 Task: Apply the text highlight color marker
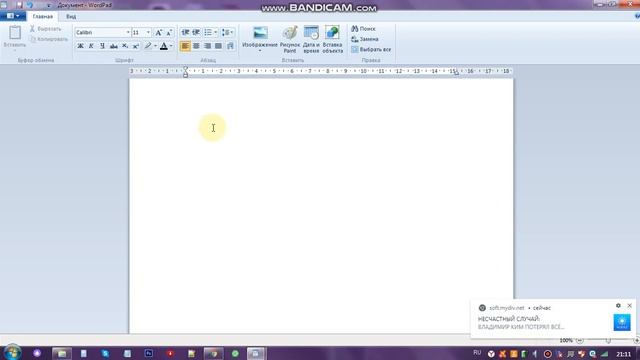point(148,46)
